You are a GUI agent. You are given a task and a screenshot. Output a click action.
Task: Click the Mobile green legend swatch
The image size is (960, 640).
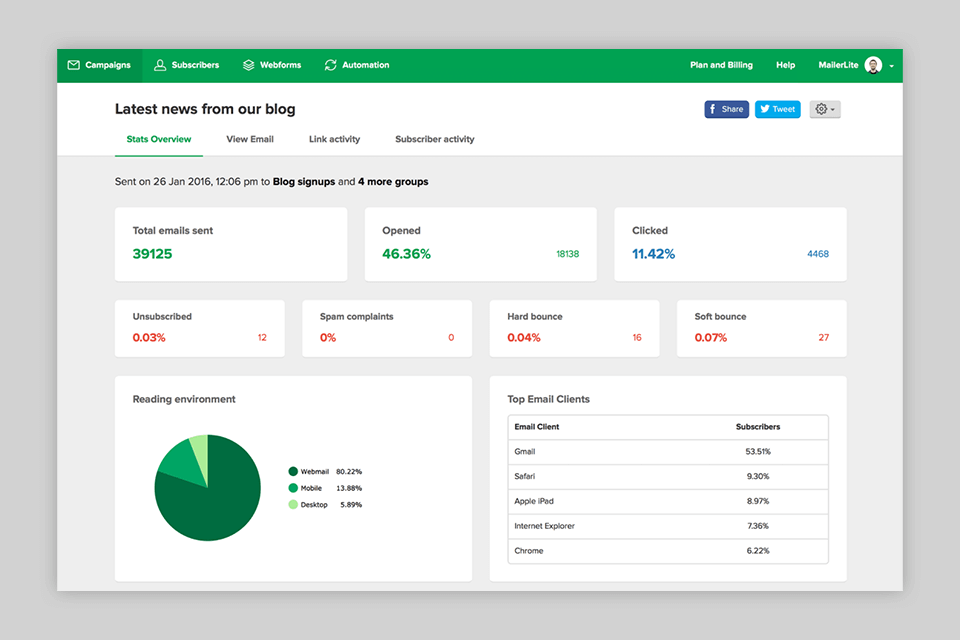293,488
